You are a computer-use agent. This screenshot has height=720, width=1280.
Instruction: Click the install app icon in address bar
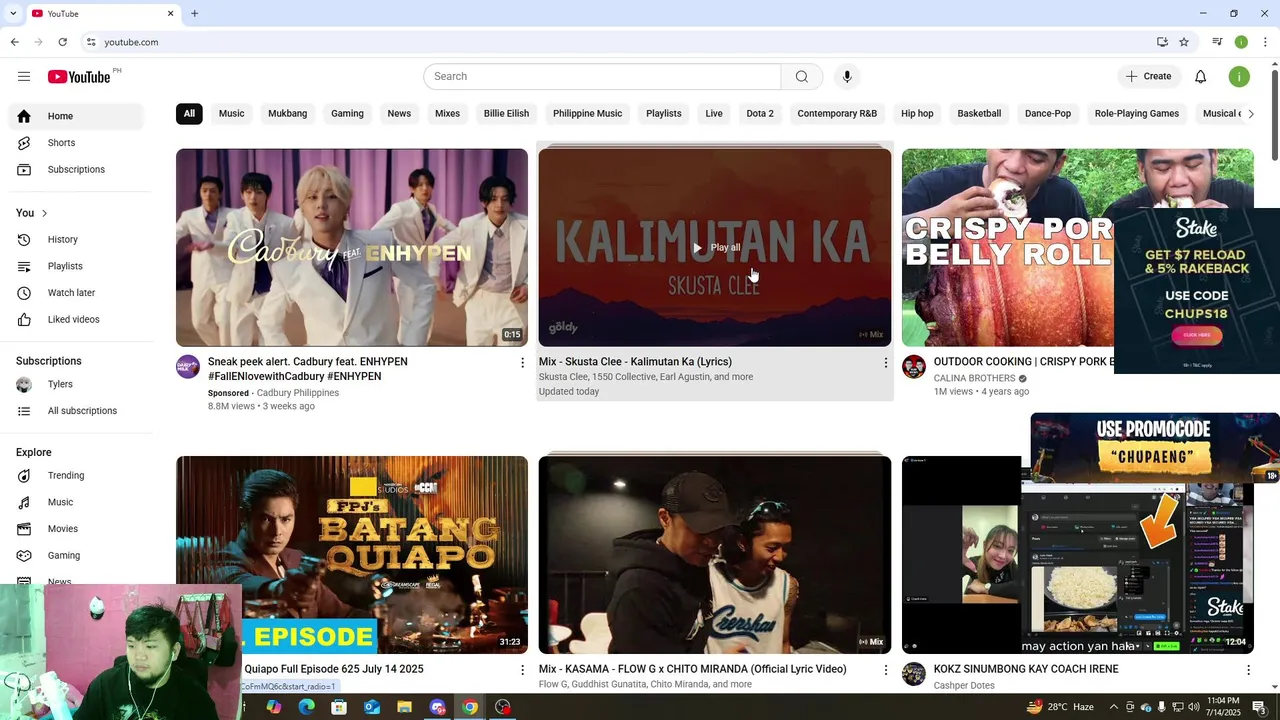pyautogui.click(x=1162, y=42)
